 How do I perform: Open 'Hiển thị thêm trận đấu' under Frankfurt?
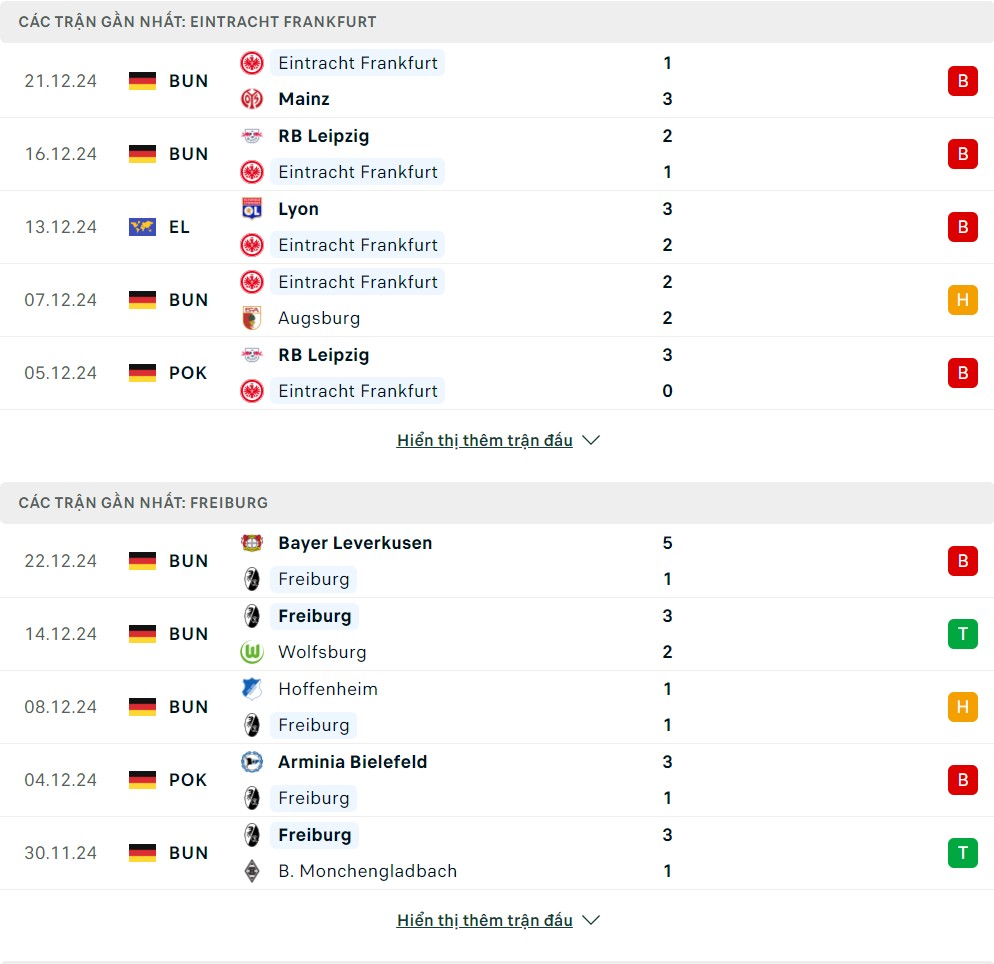tap(484, 440)
